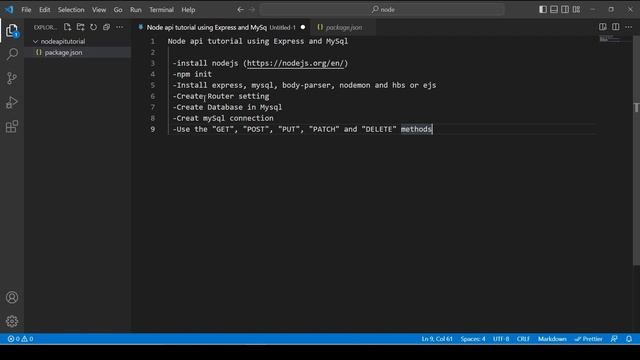Change indentation via Spaces: 4

(x=473, y=339)
